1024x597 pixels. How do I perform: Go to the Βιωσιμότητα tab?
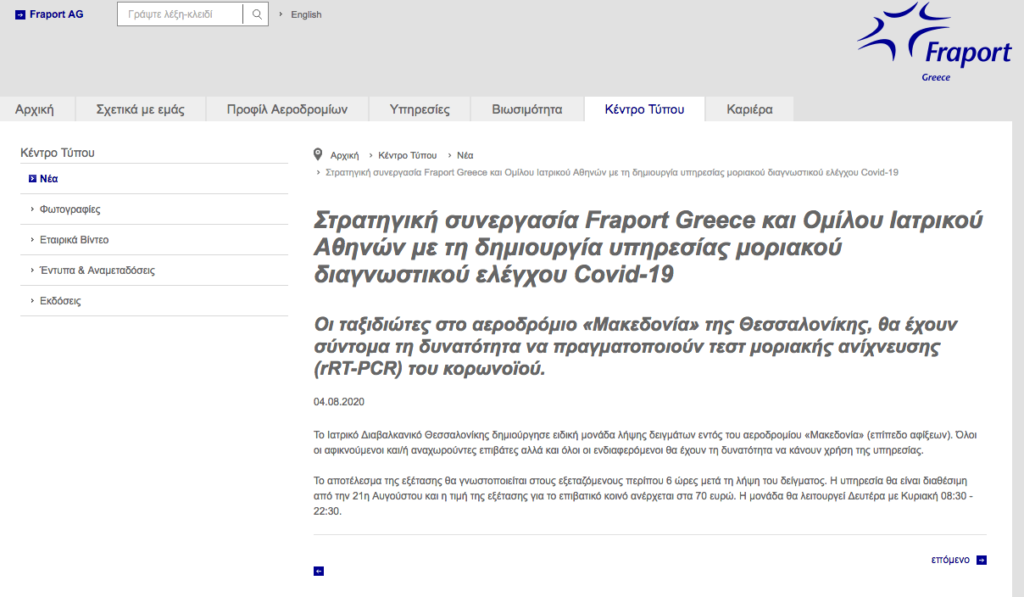tap(527, 109)
